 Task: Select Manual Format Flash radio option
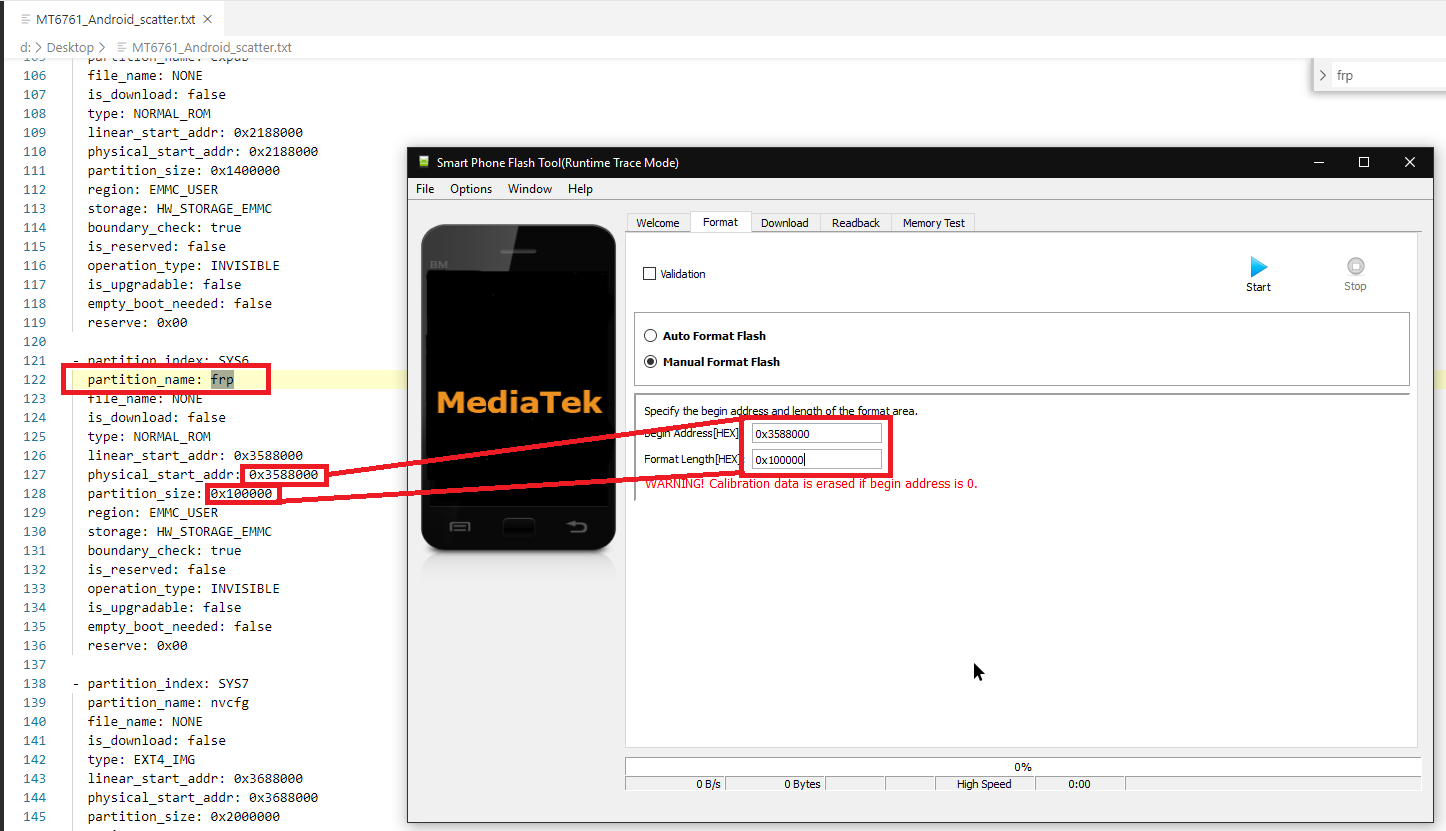point(651,362)
